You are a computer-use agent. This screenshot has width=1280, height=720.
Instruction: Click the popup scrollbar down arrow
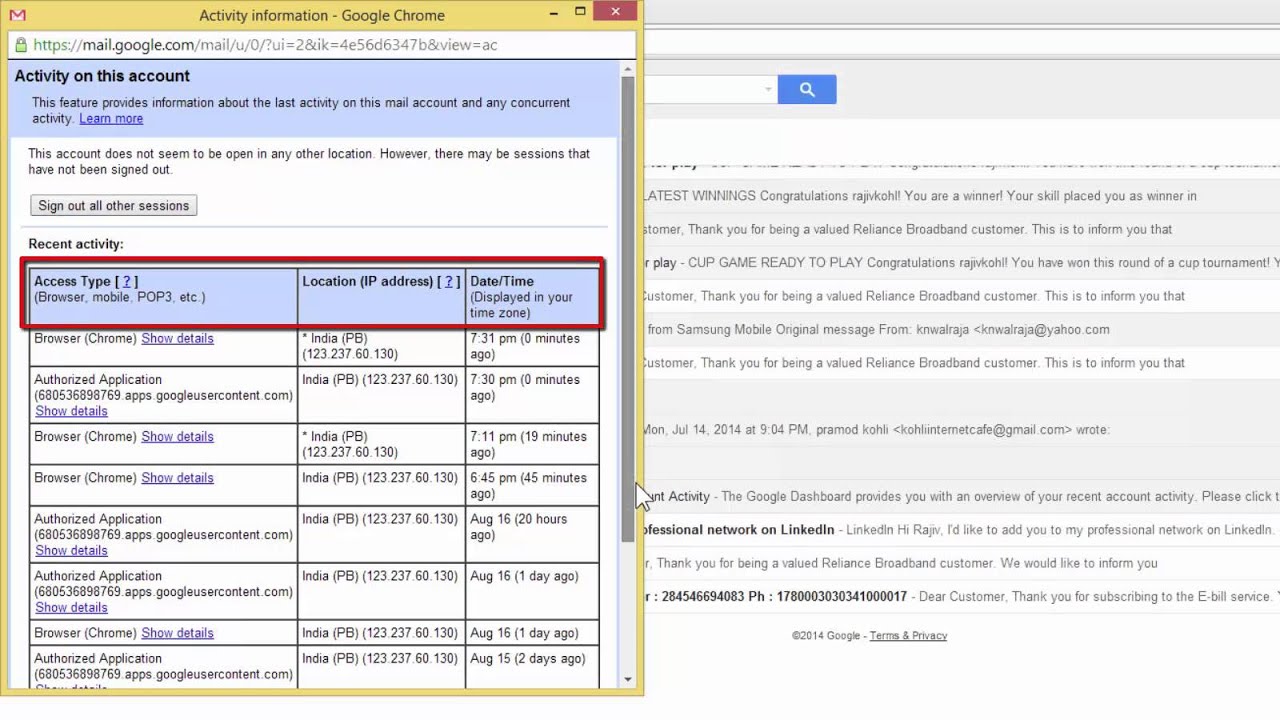[x=628, y=680]
